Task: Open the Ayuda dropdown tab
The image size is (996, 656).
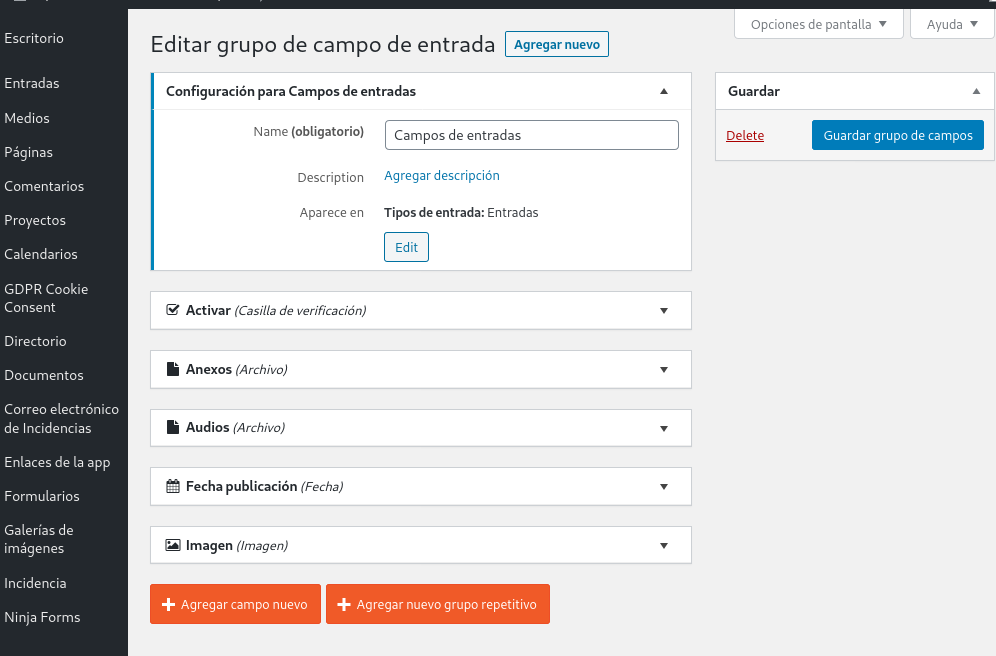Action: pyautogui.click(x=951, y=24)
